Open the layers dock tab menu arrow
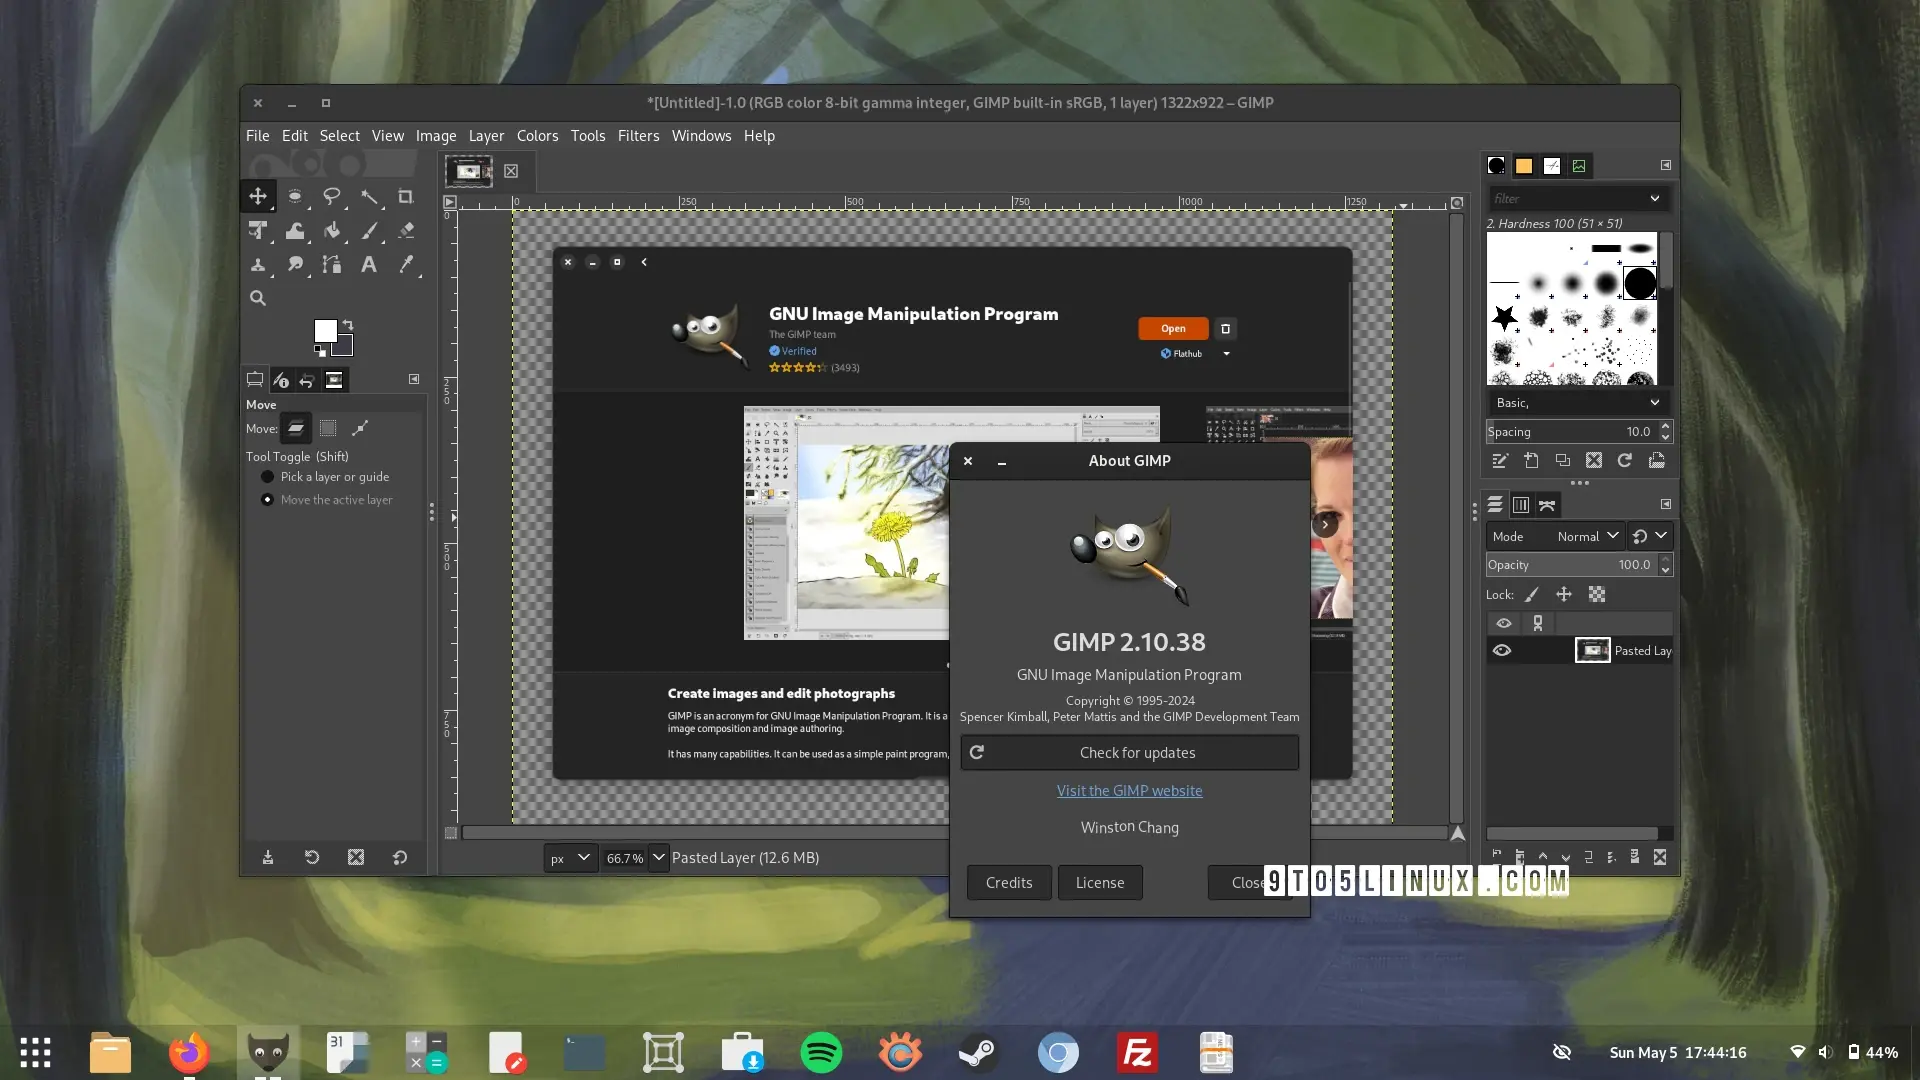Image resolution: width=1920 pixels, height=1080 pixels. 1666,504
